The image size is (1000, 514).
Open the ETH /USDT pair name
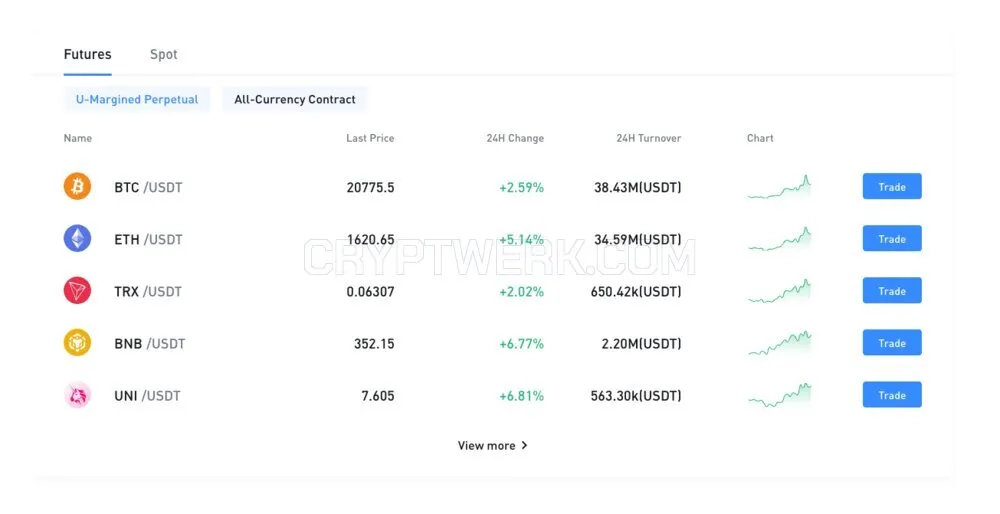tap(148, 240)
